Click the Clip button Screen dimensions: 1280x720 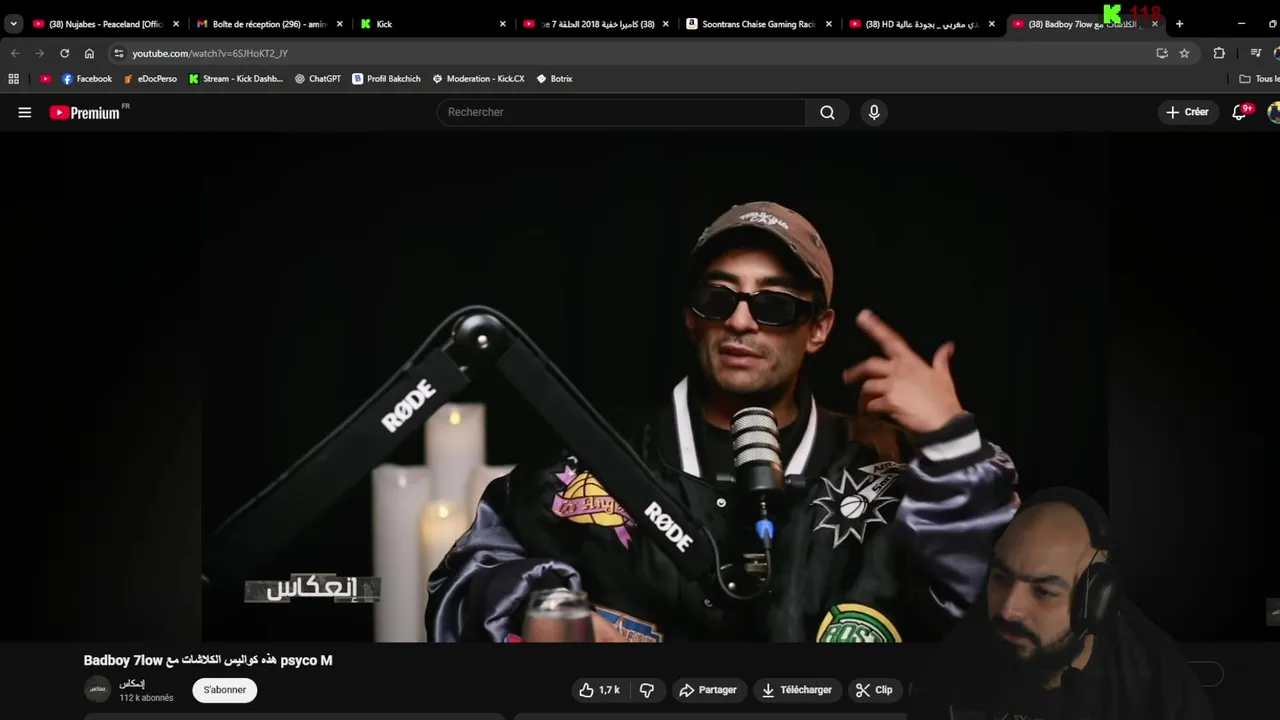click(x=874, y=690)
